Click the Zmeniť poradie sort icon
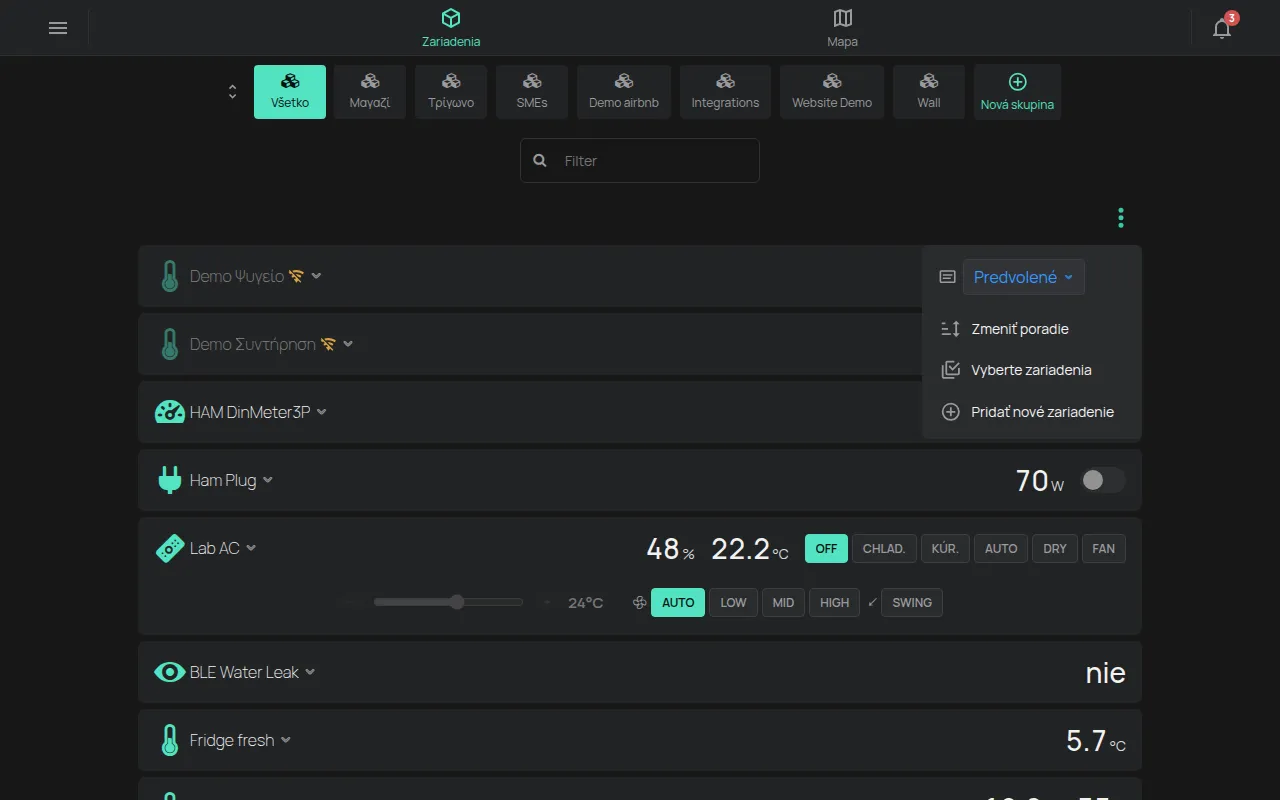The height and width of the screenshot is (800, 1280). [950, 329]
